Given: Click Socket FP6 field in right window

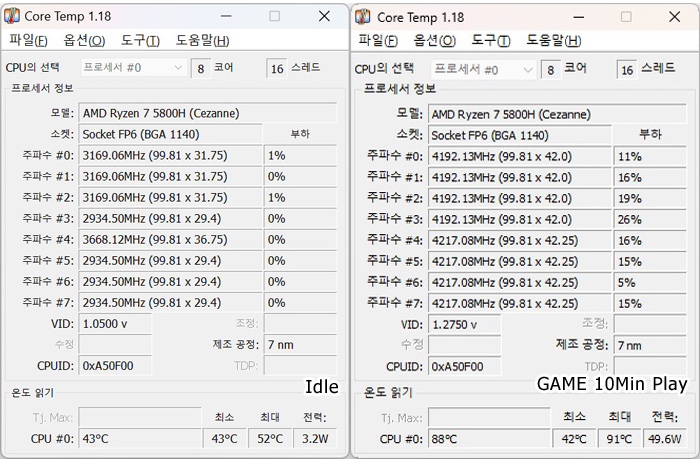Looking at the screenshot, I should [520, 135].
